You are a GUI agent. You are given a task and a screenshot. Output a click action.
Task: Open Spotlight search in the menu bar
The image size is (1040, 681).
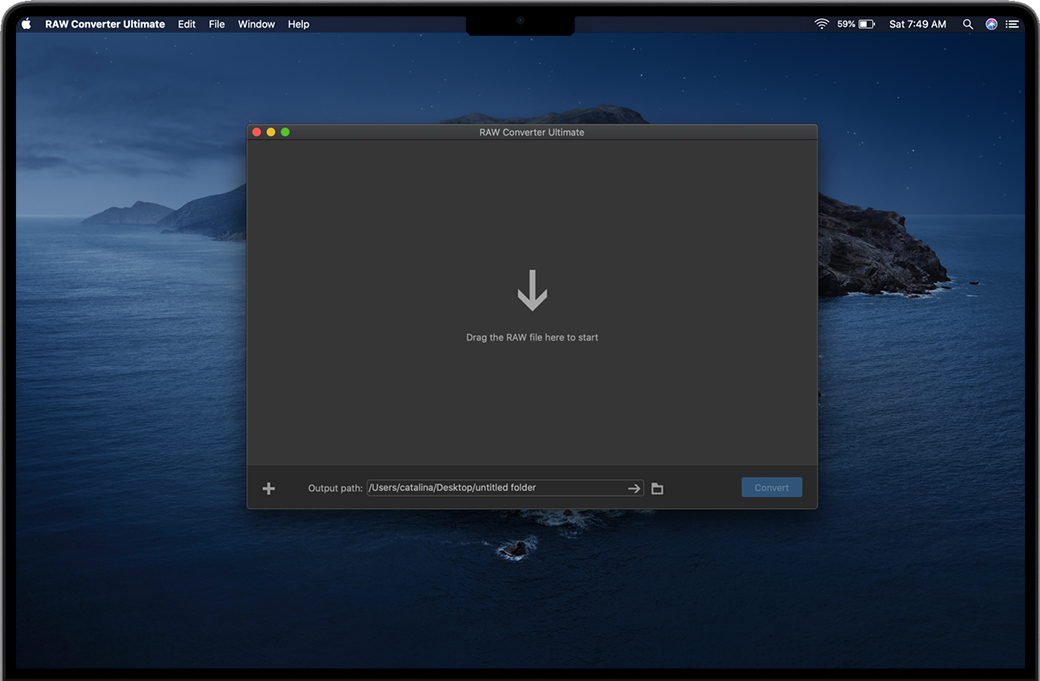(x=967, y=24)
